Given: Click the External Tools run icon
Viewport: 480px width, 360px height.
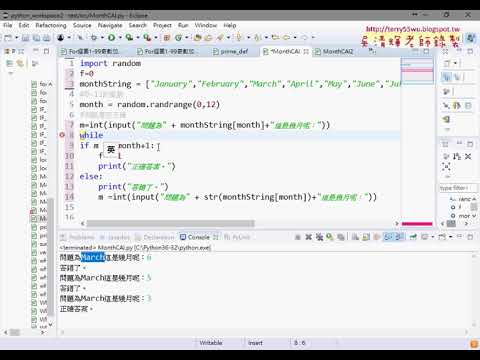Looking at the screenshot, I should pos(147,38).
